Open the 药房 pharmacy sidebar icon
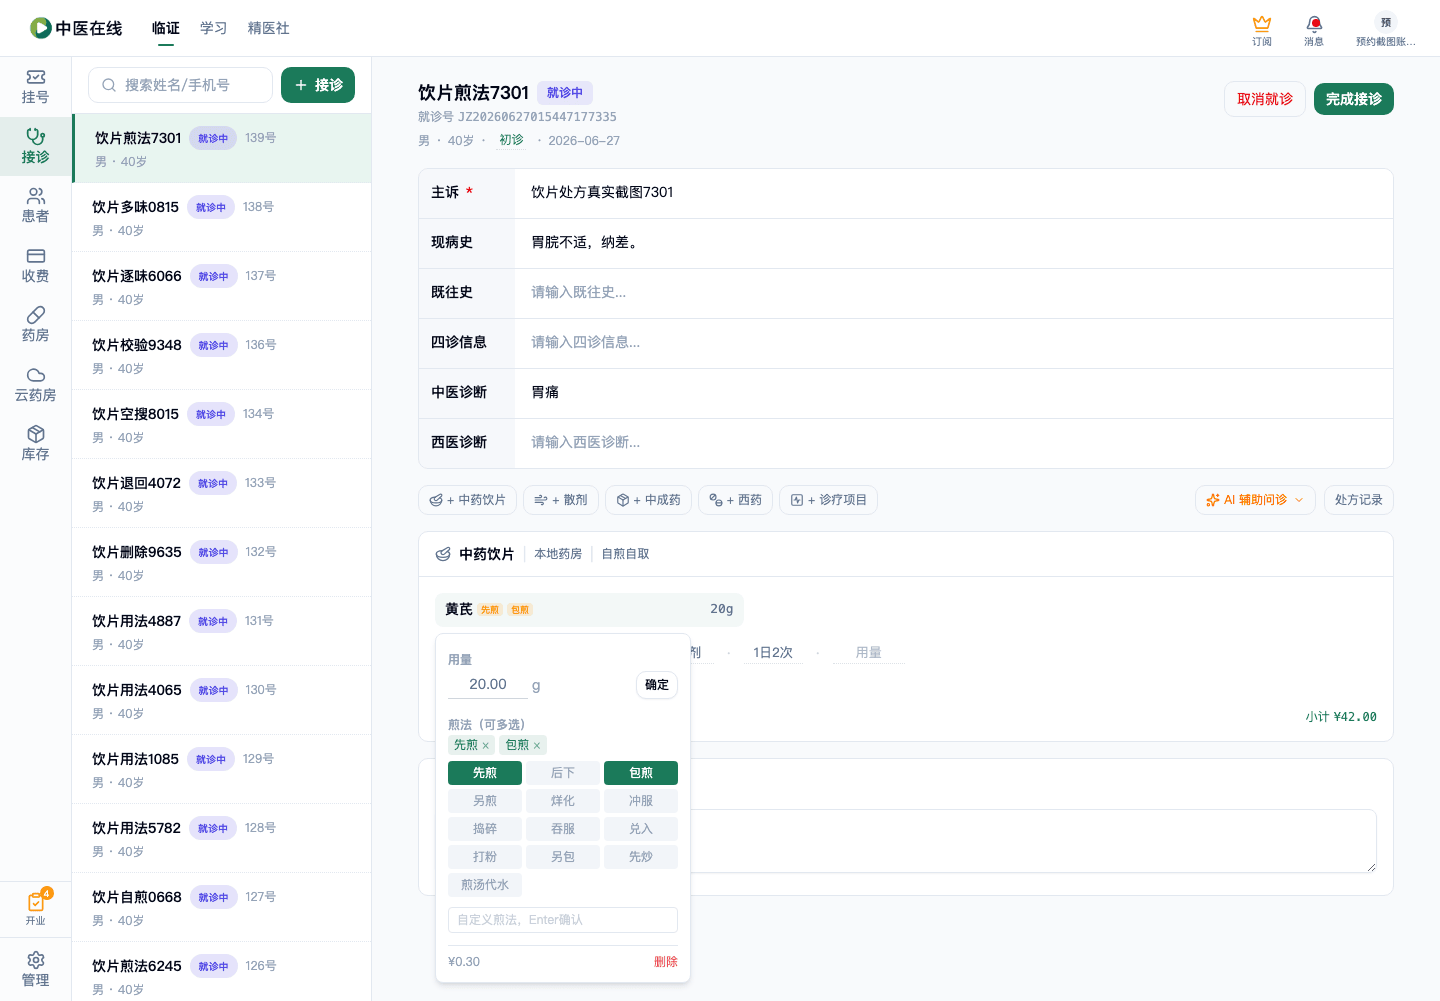 click(x=35, y=324)
